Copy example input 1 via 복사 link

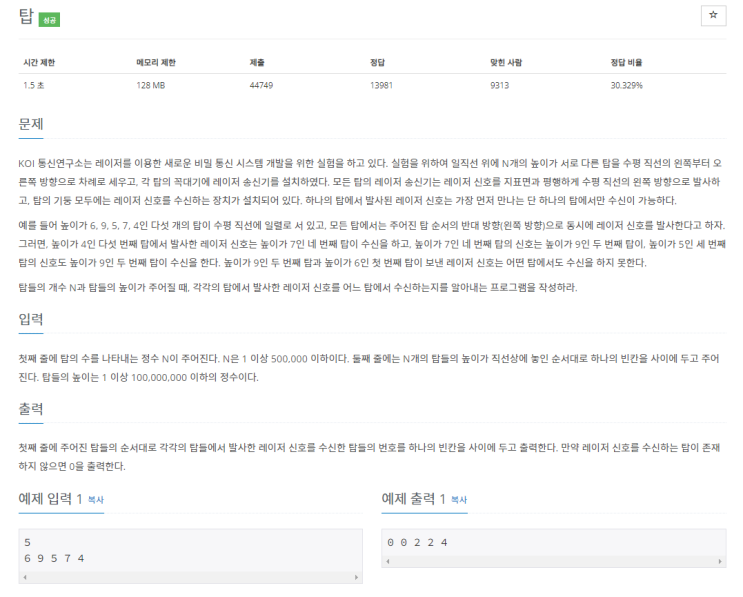click(x=96, y=499)
